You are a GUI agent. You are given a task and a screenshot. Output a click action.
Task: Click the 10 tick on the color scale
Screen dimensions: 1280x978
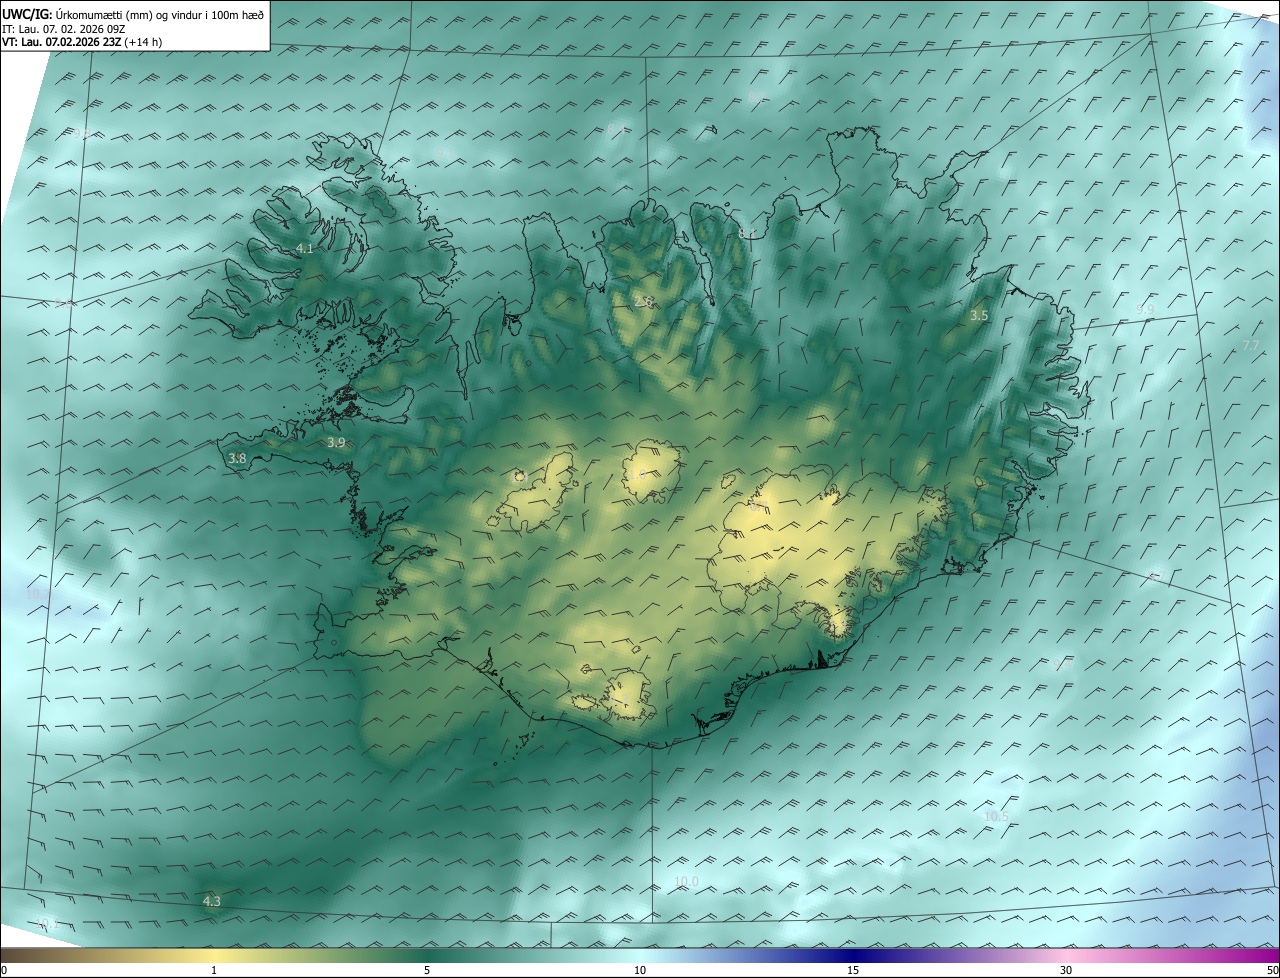tap(640, 970)
